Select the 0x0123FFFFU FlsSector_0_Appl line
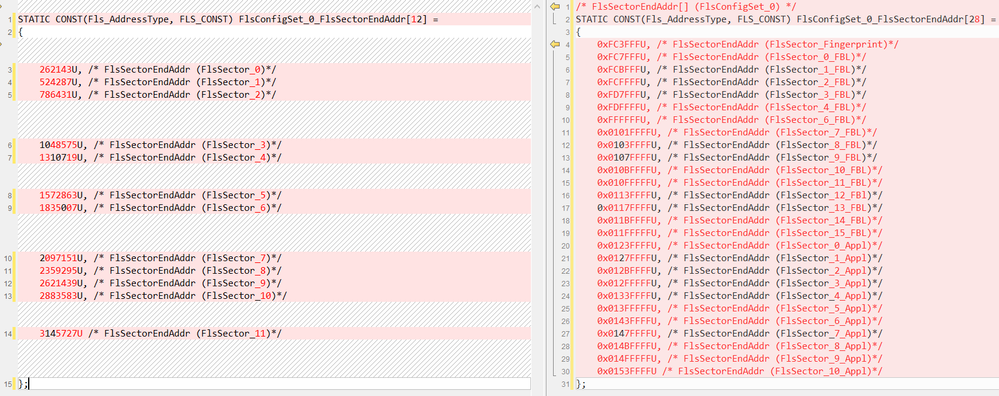Viewport: 999px width, 396px height. click(787, 246)
